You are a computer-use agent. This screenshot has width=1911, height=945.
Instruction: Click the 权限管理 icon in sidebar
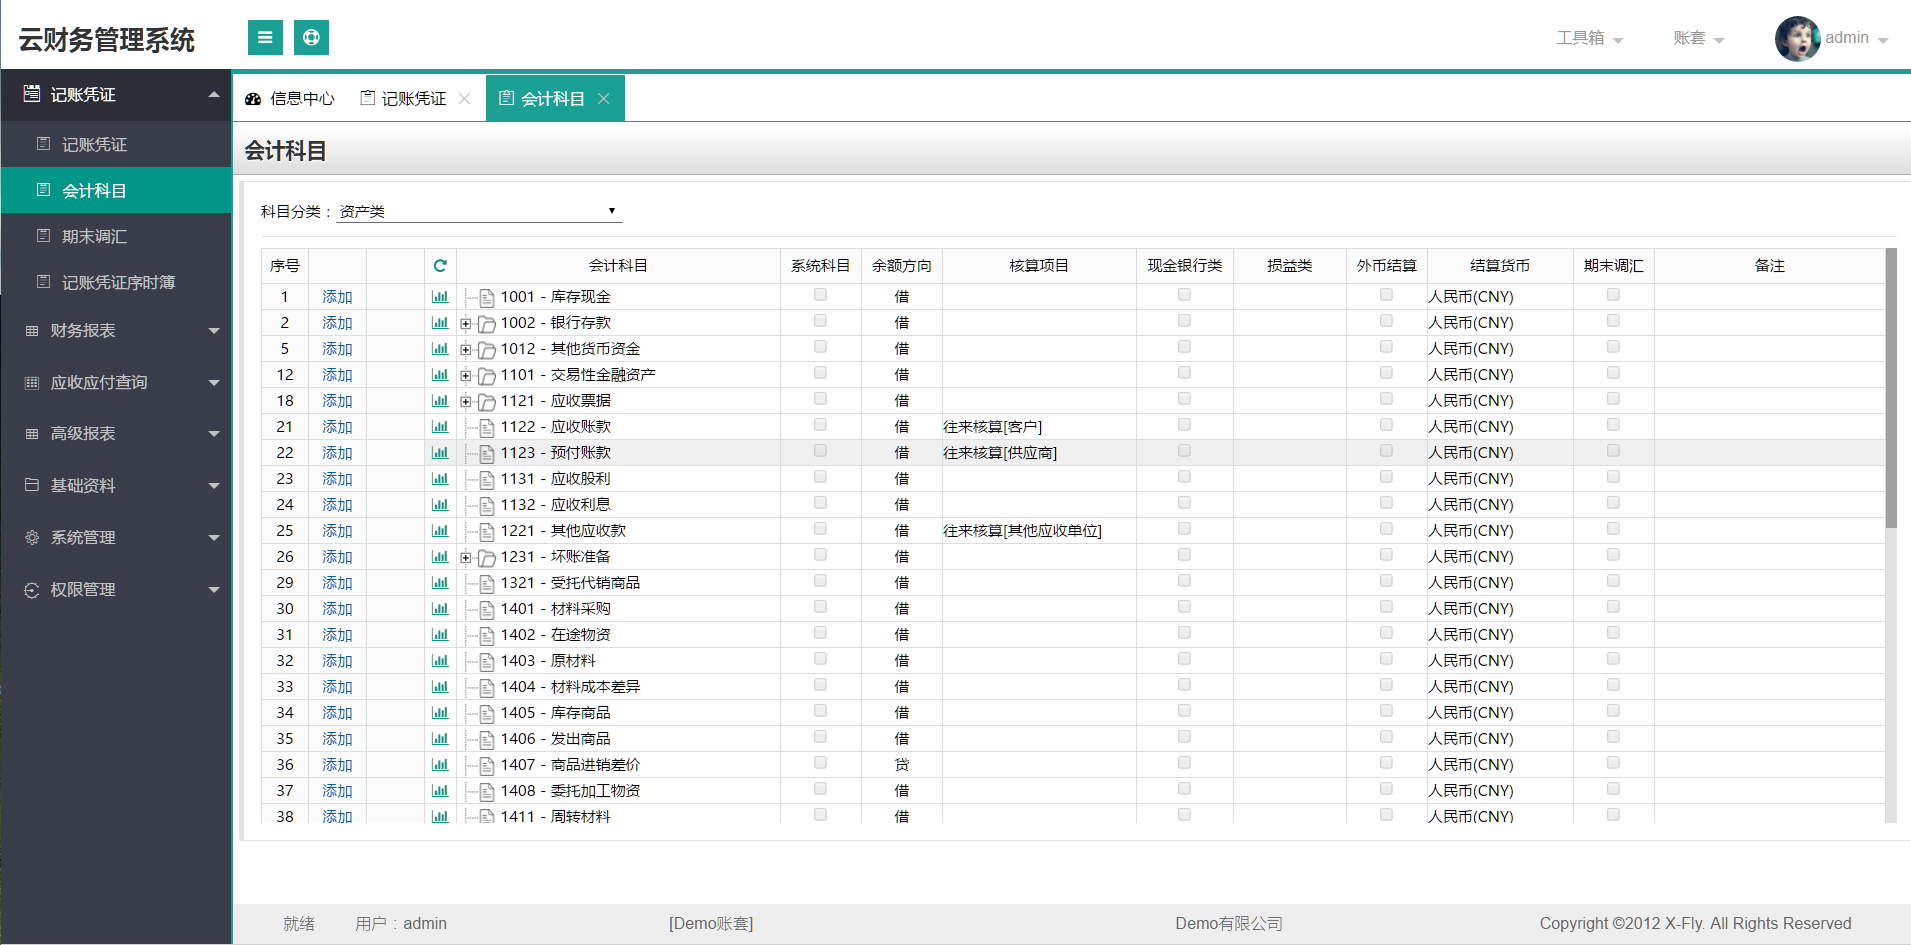click(32, 590)
